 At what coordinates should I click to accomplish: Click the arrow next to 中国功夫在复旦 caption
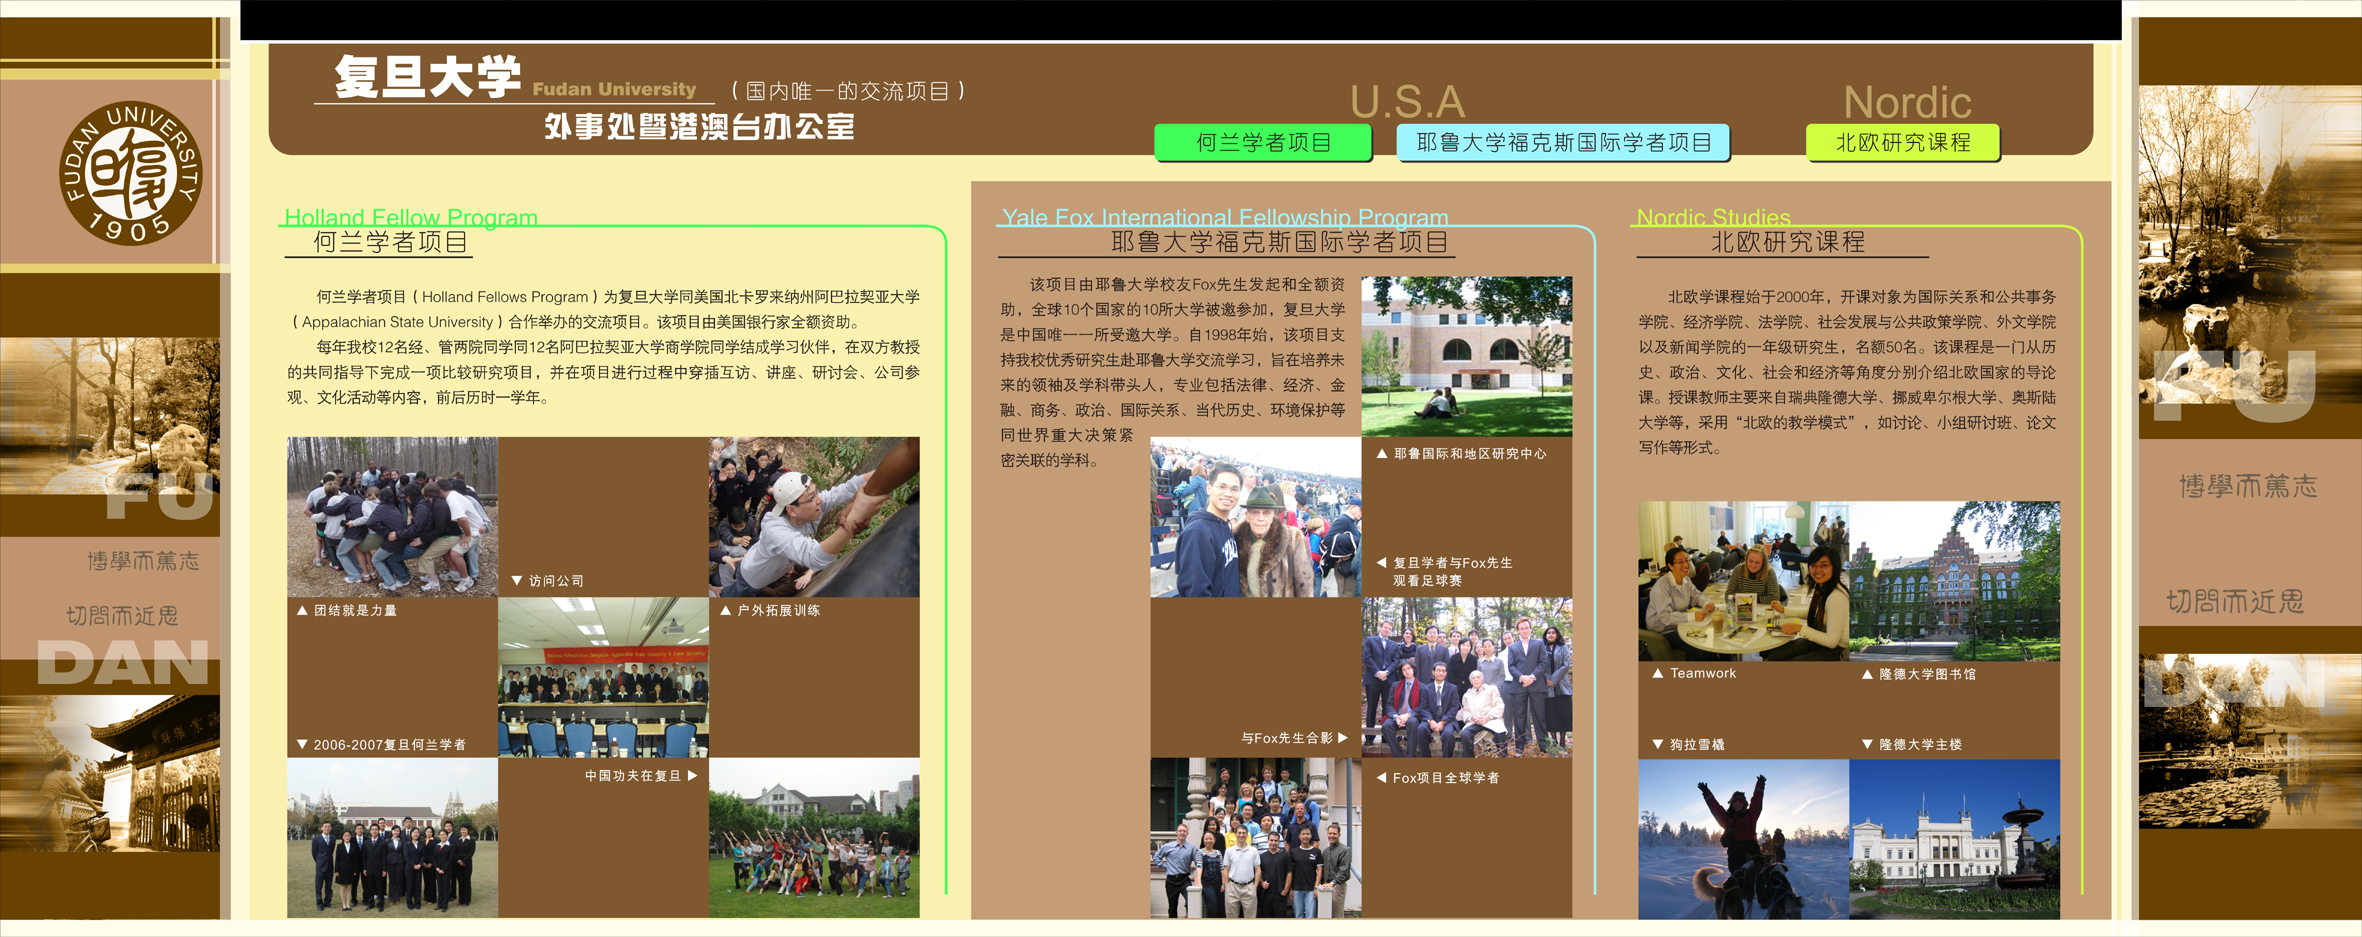(x=692, y=776)
